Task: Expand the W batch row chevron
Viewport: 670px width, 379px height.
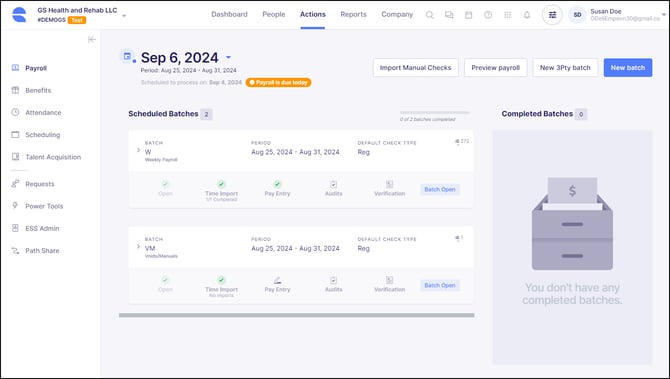Action: pyautogui.click(x=138, y=150)
